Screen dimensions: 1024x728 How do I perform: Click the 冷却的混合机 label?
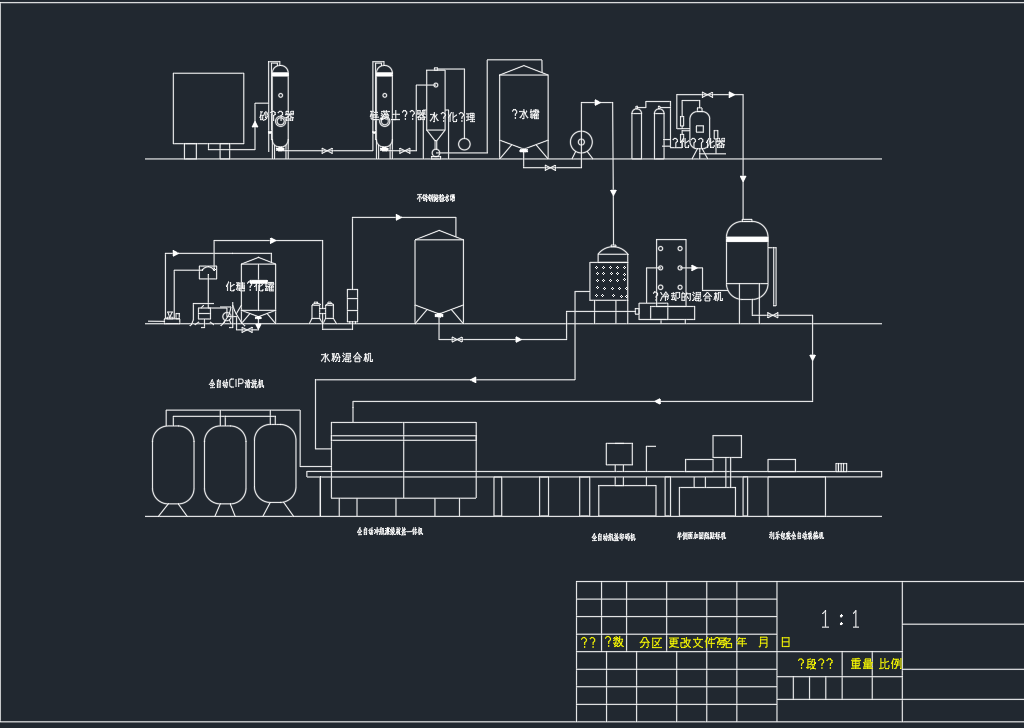tap(688, 296)
